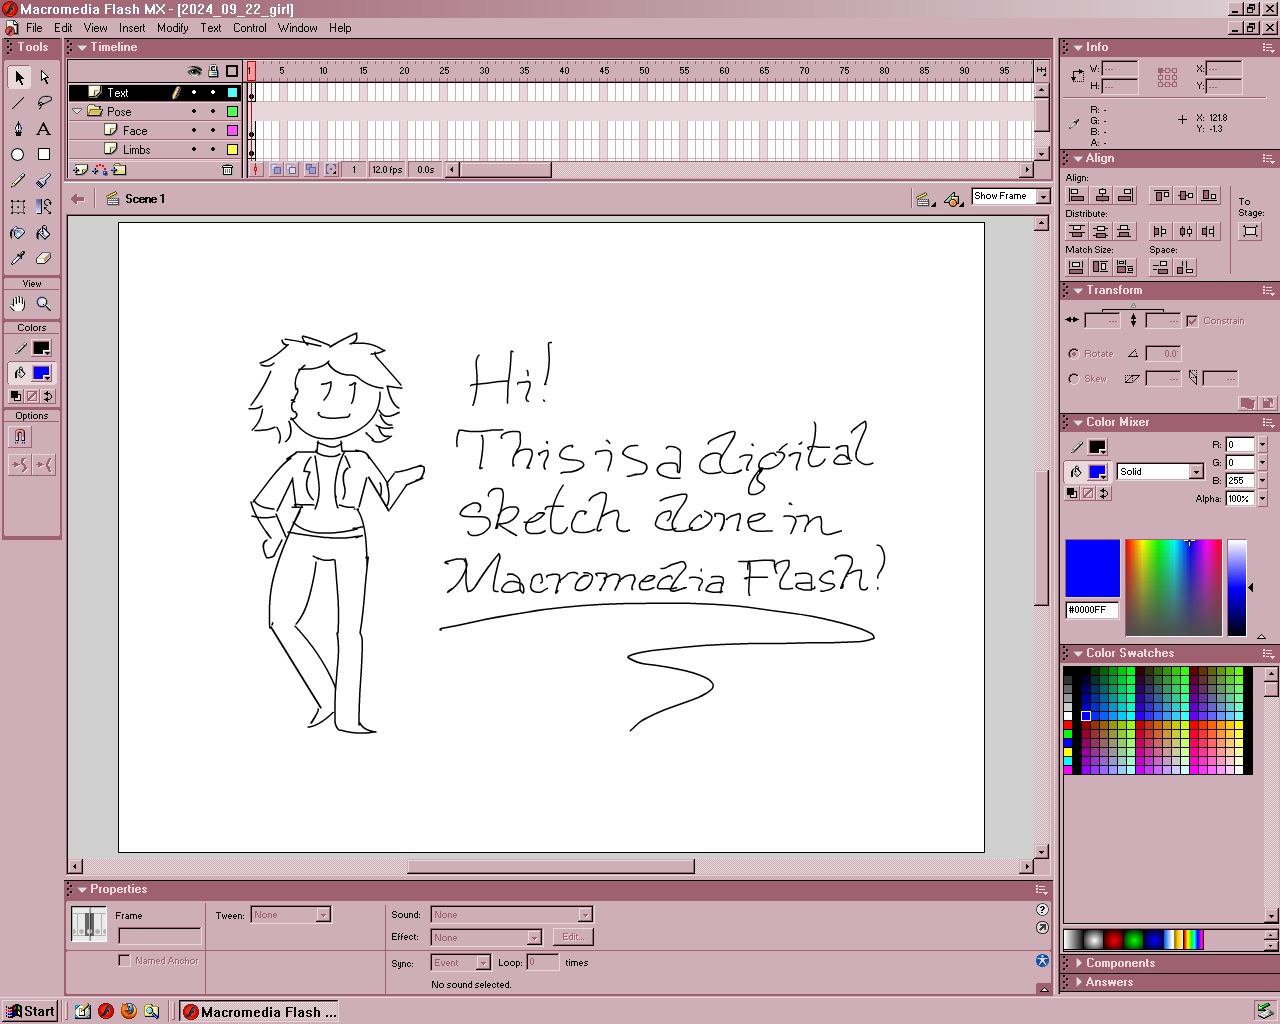Viewport: 1280px width, 1024px height.
Task: Select the Paint Bucket tool
Action: (x=44, y=233)
